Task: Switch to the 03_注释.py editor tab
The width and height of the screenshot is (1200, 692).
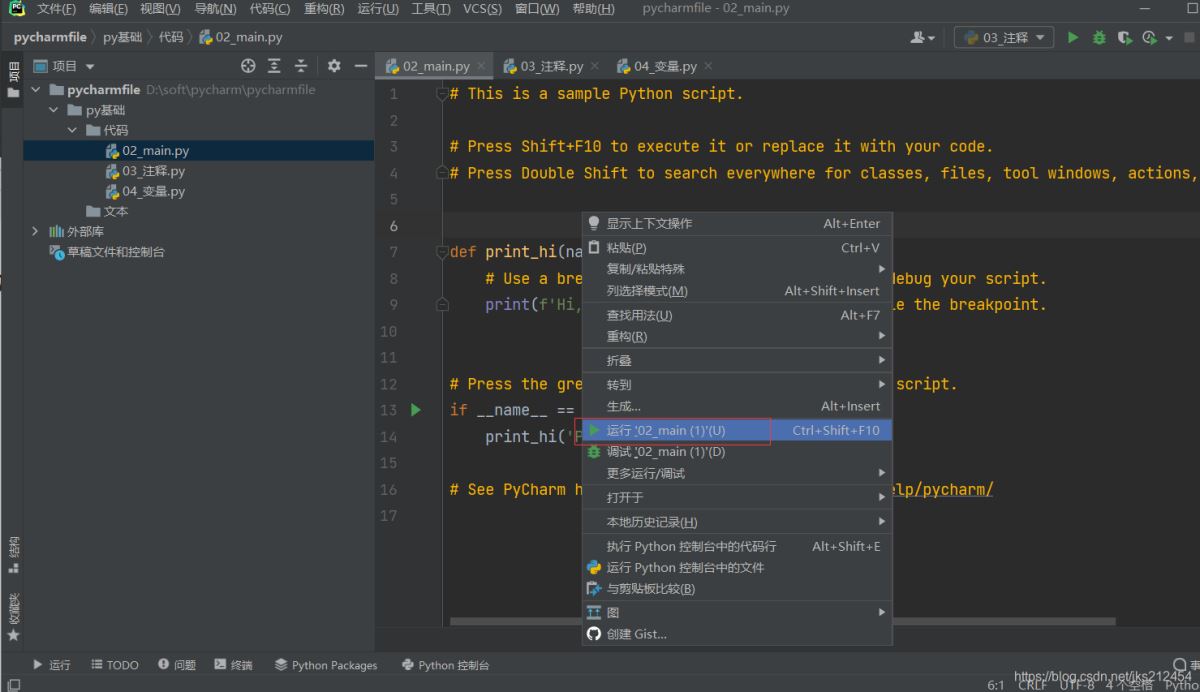Action: pyautogui.click(x=551, y=66)
